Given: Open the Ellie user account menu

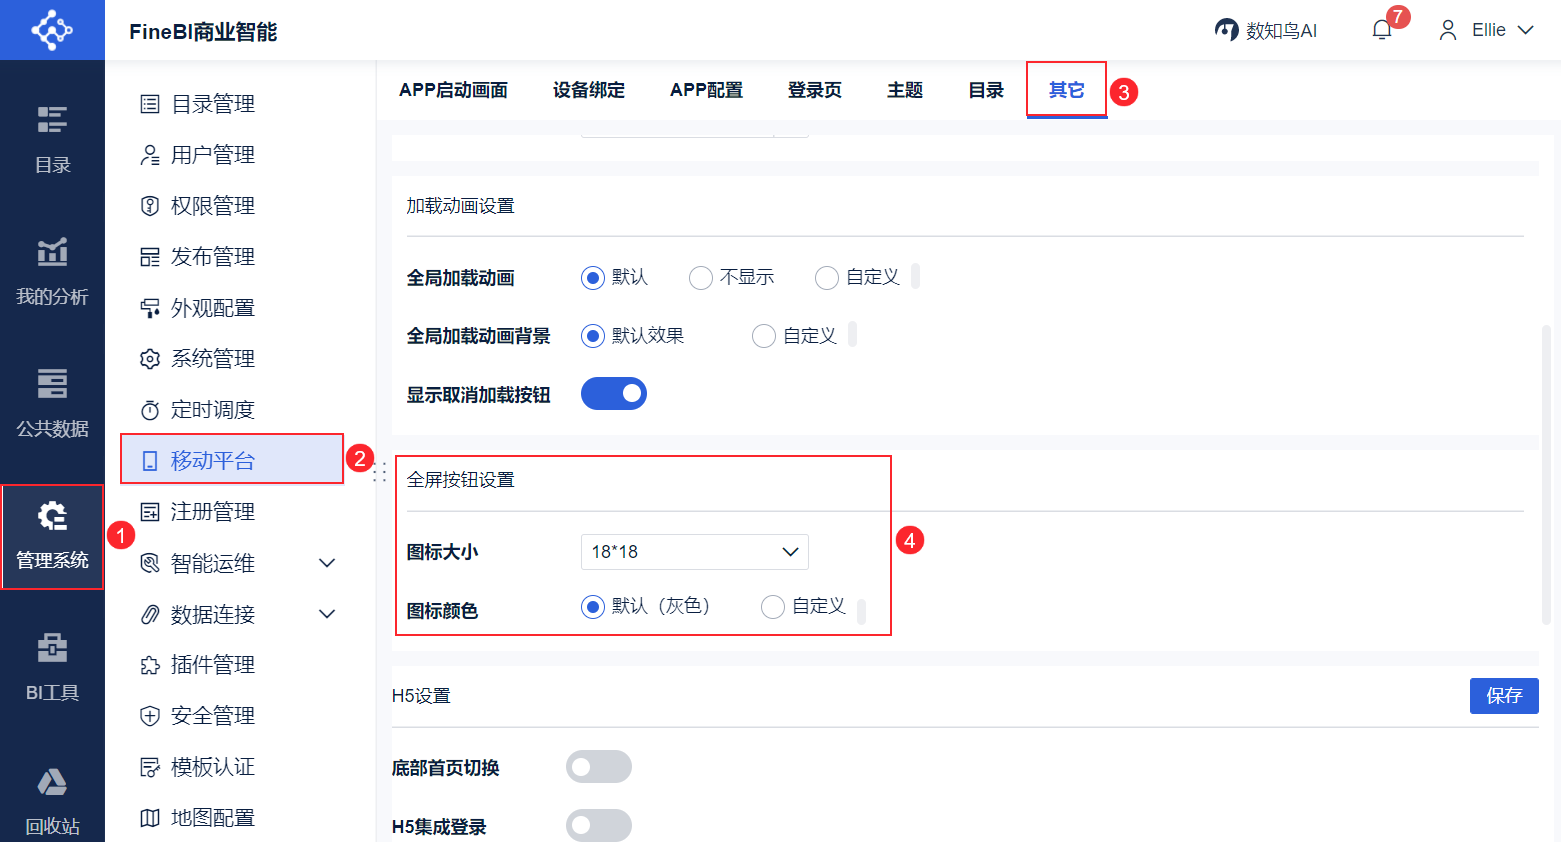Looking at the screenshot, I should [x=1486, y=30].
